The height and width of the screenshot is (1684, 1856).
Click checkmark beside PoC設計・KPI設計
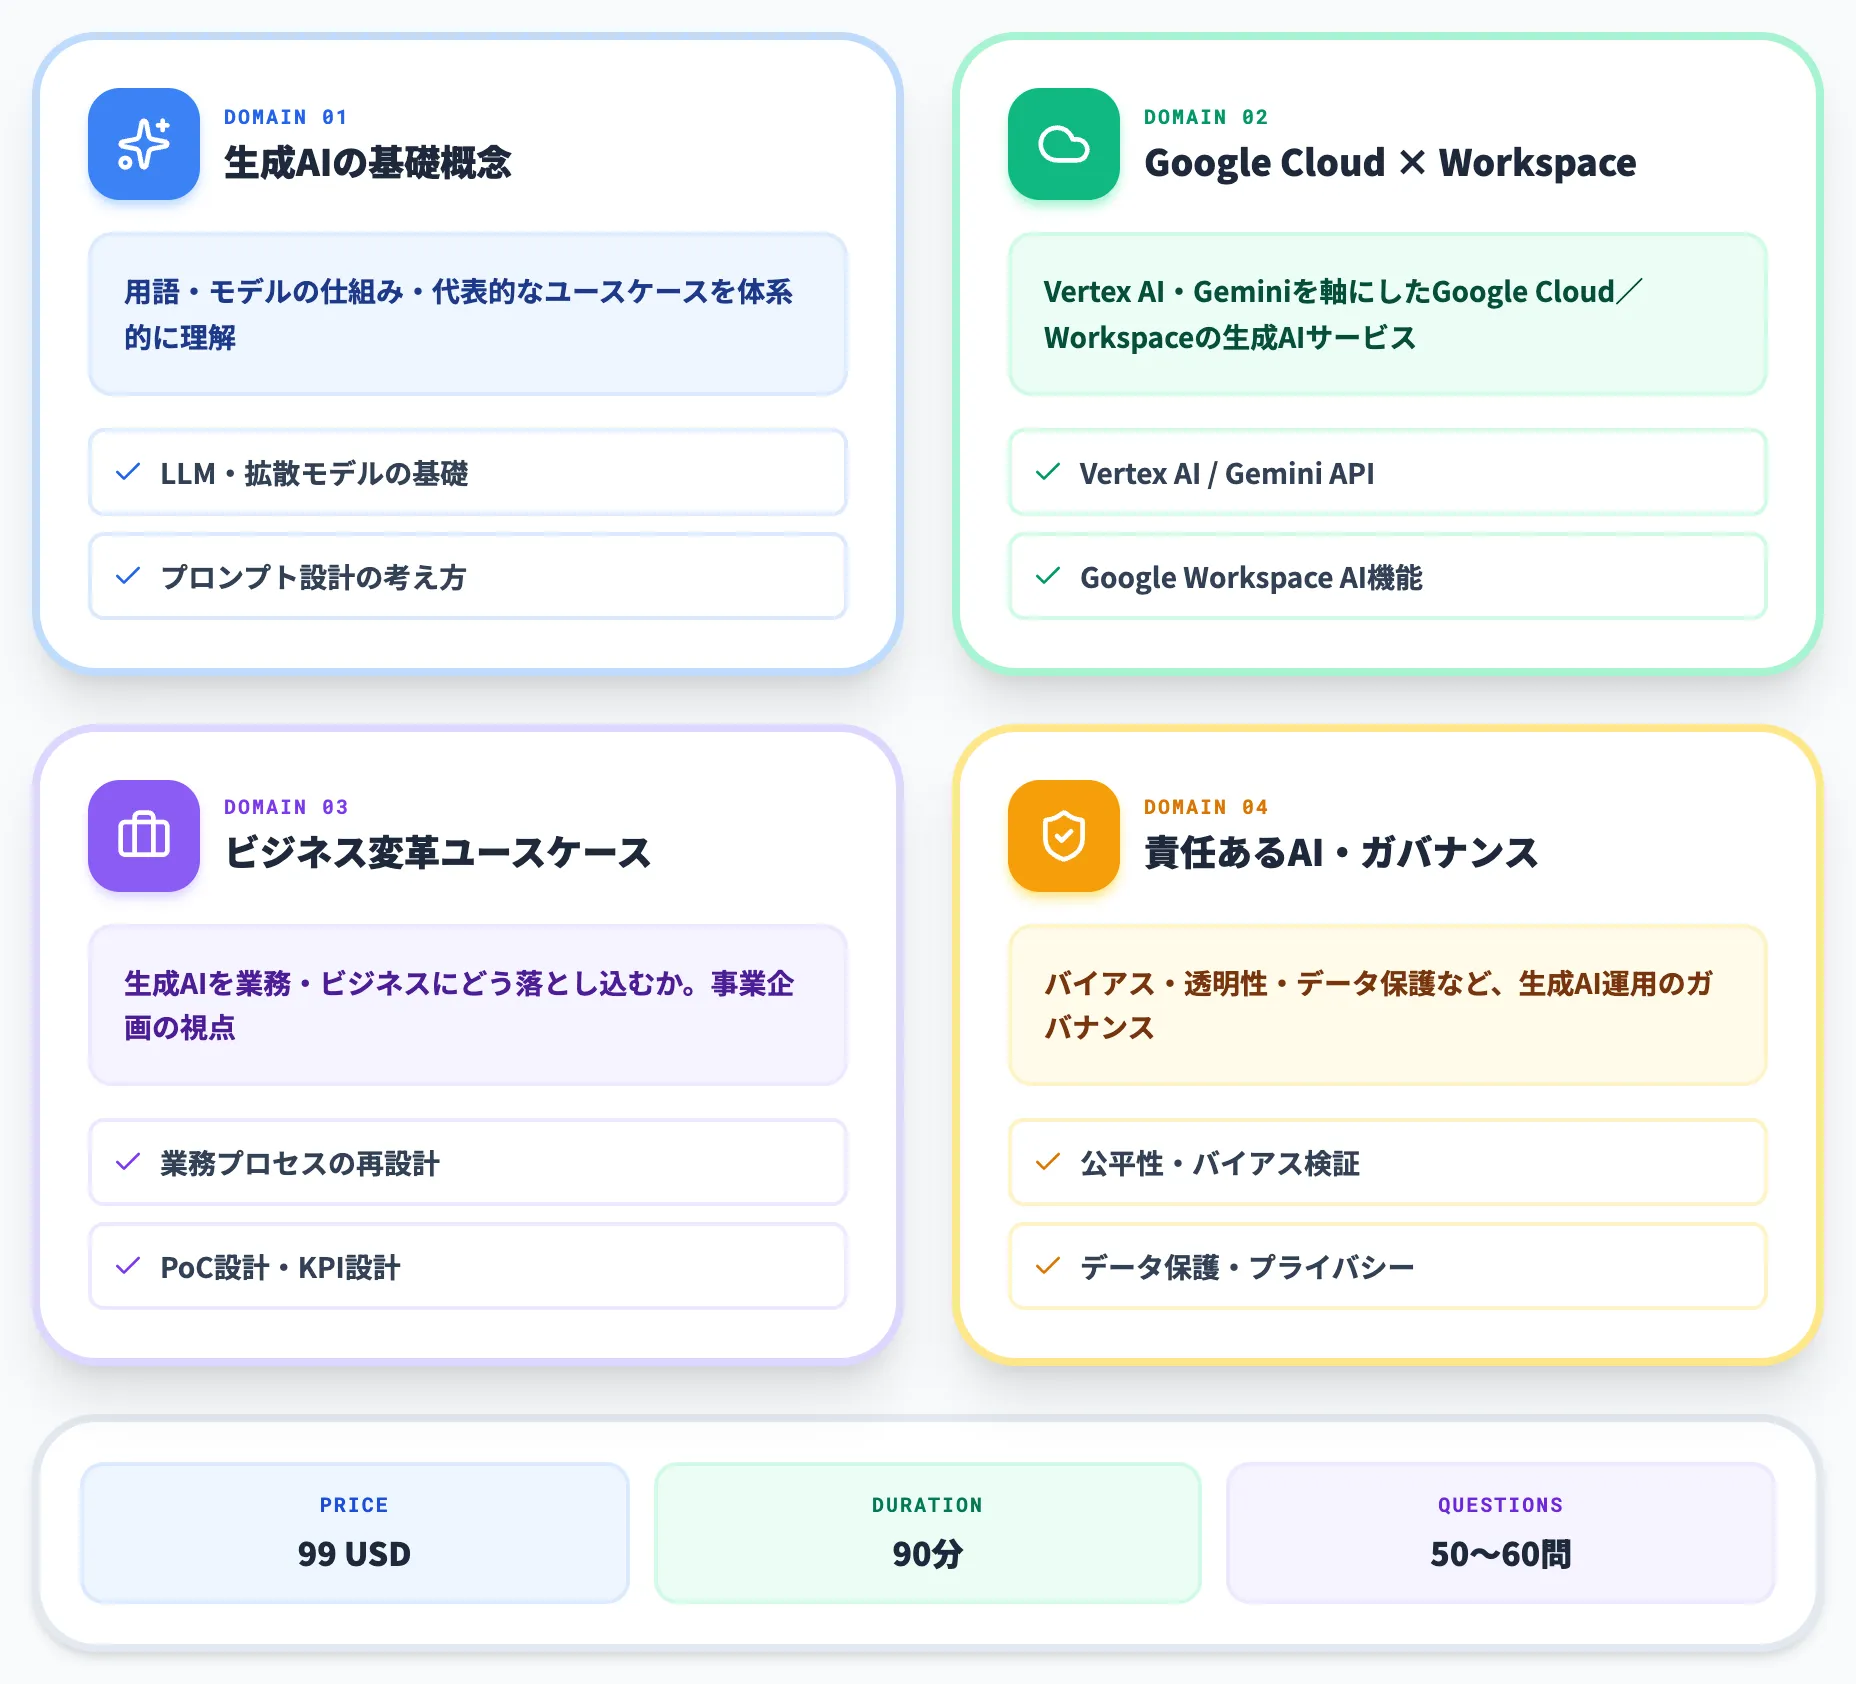click(x=128, y=1266)
